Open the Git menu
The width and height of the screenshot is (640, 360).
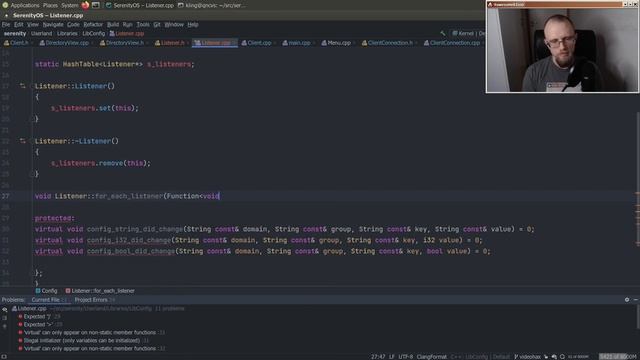point(157,24)
